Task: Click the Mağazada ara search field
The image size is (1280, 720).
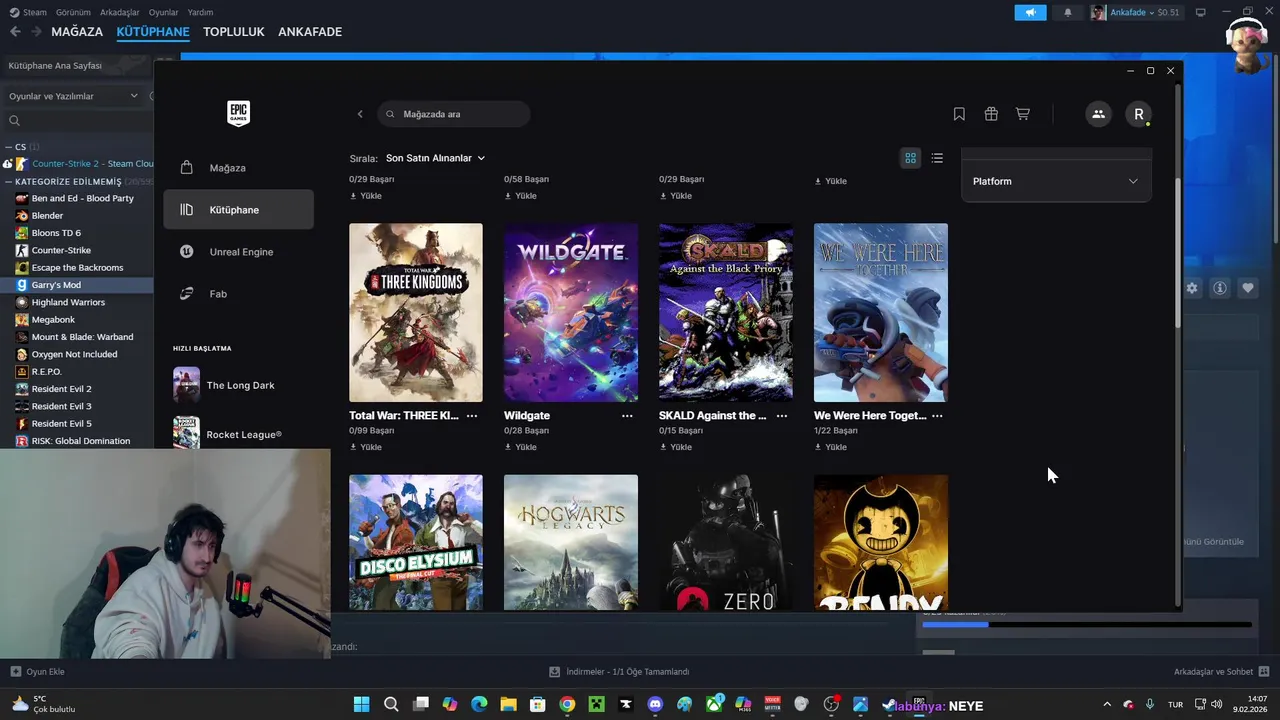Action: pyautogui.click(x=454, y=114)
